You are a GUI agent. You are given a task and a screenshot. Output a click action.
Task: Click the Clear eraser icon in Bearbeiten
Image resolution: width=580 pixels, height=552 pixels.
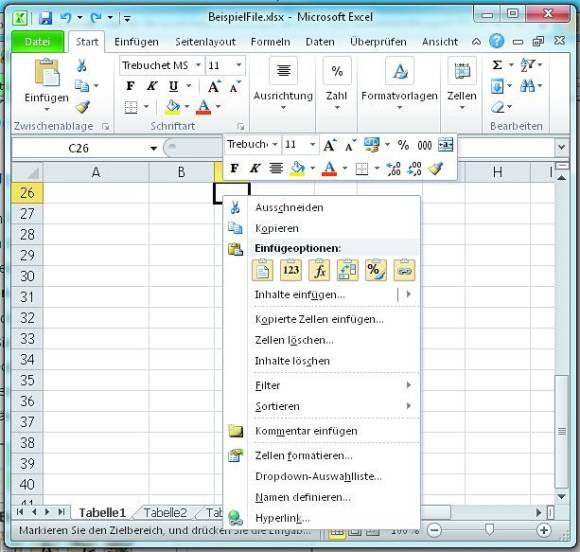coord(498,107)
